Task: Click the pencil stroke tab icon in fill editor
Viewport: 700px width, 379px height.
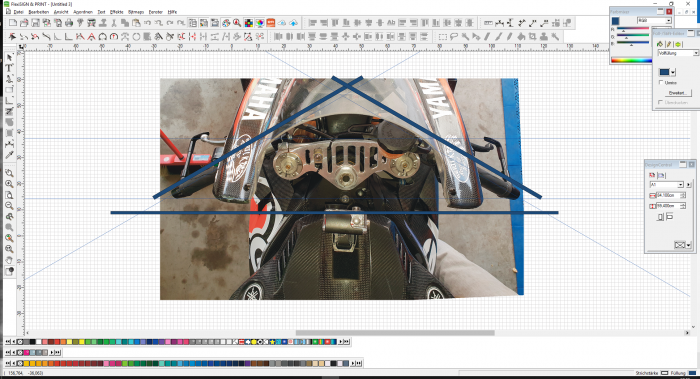Action: [669, 44]
